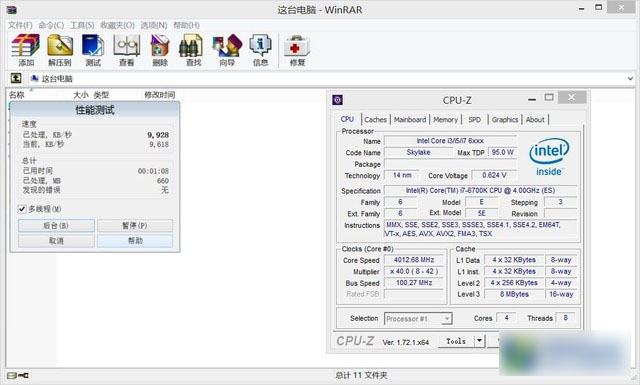This screenshot has height=385, width=640.
Task: Click the Modified (修改时间) column header
Action: click(160, 95)
